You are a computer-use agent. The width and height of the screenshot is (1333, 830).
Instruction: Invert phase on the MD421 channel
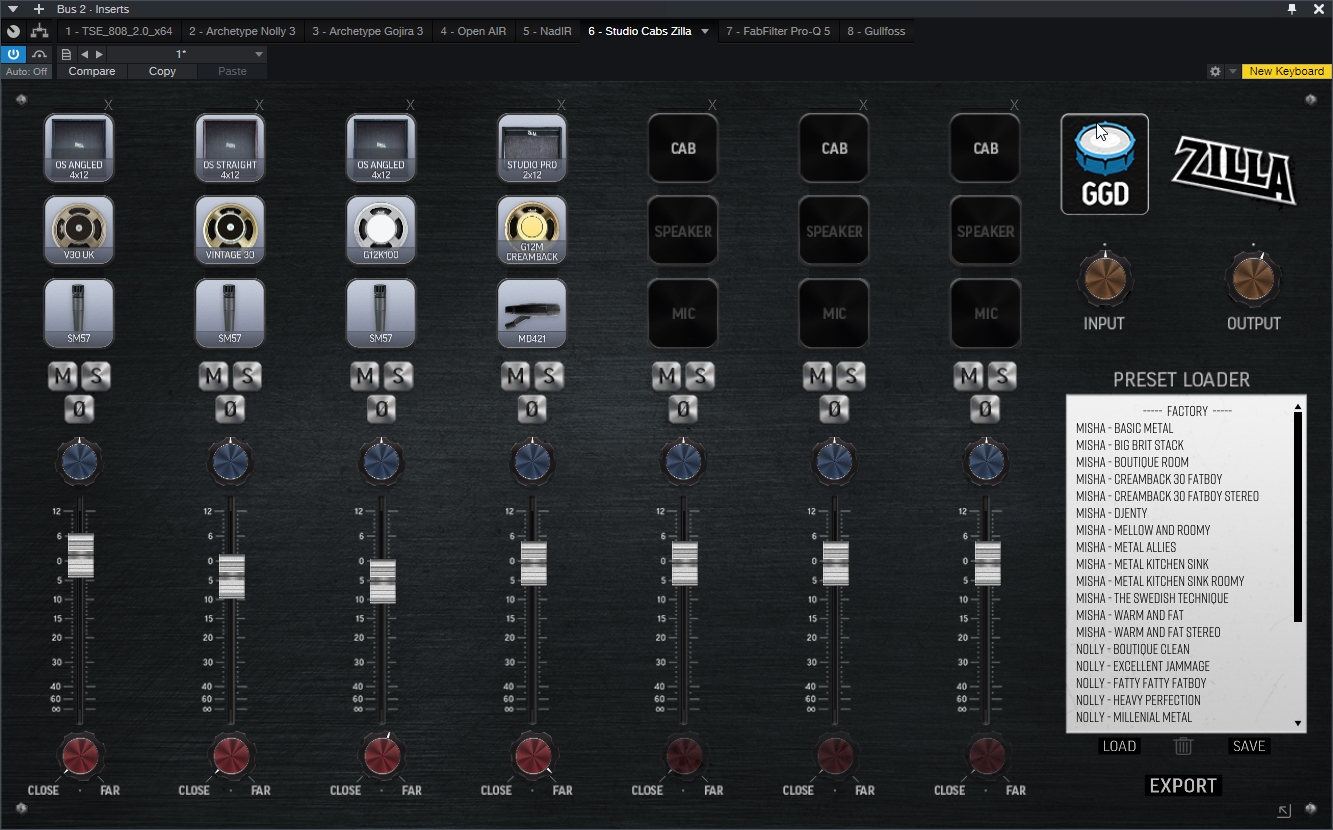coord(532,409)
